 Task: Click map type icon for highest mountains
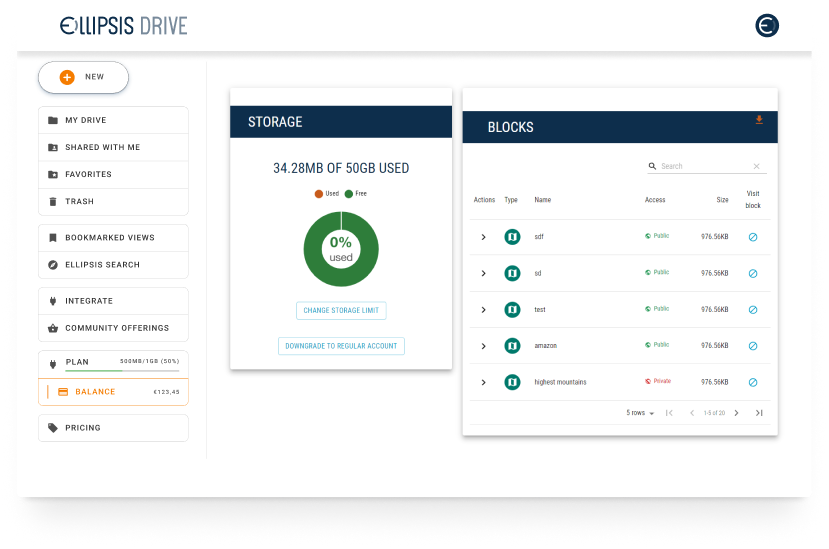tap(512, 382)
